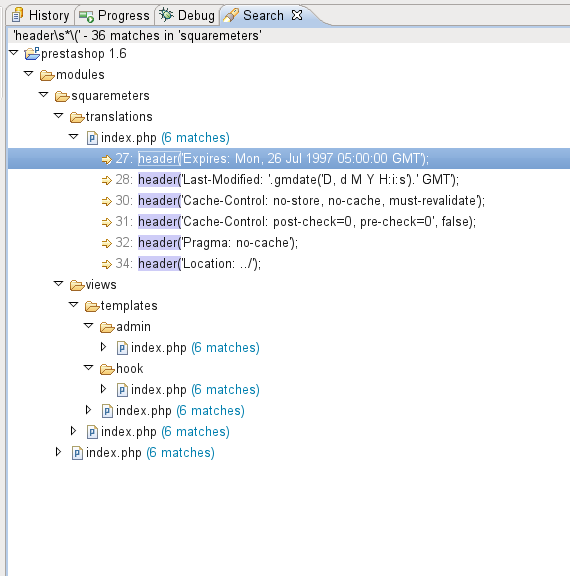Switch to the History tab

40,15
